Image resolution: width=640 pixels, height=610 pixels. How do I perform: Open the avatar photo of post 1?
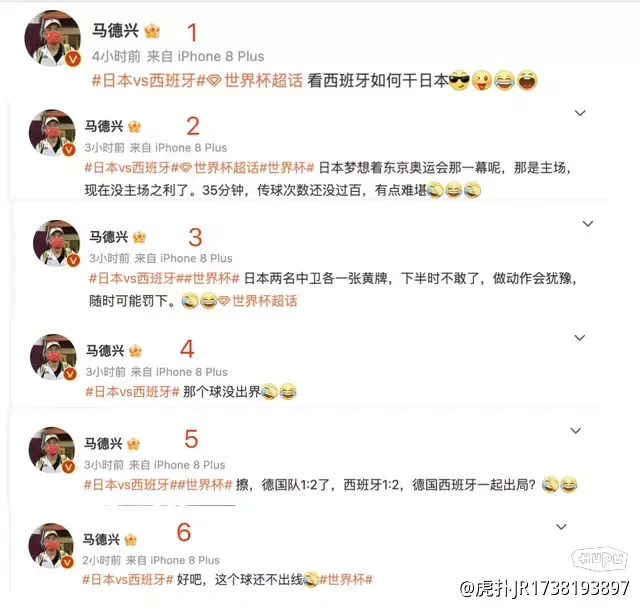tap(53, 38)
